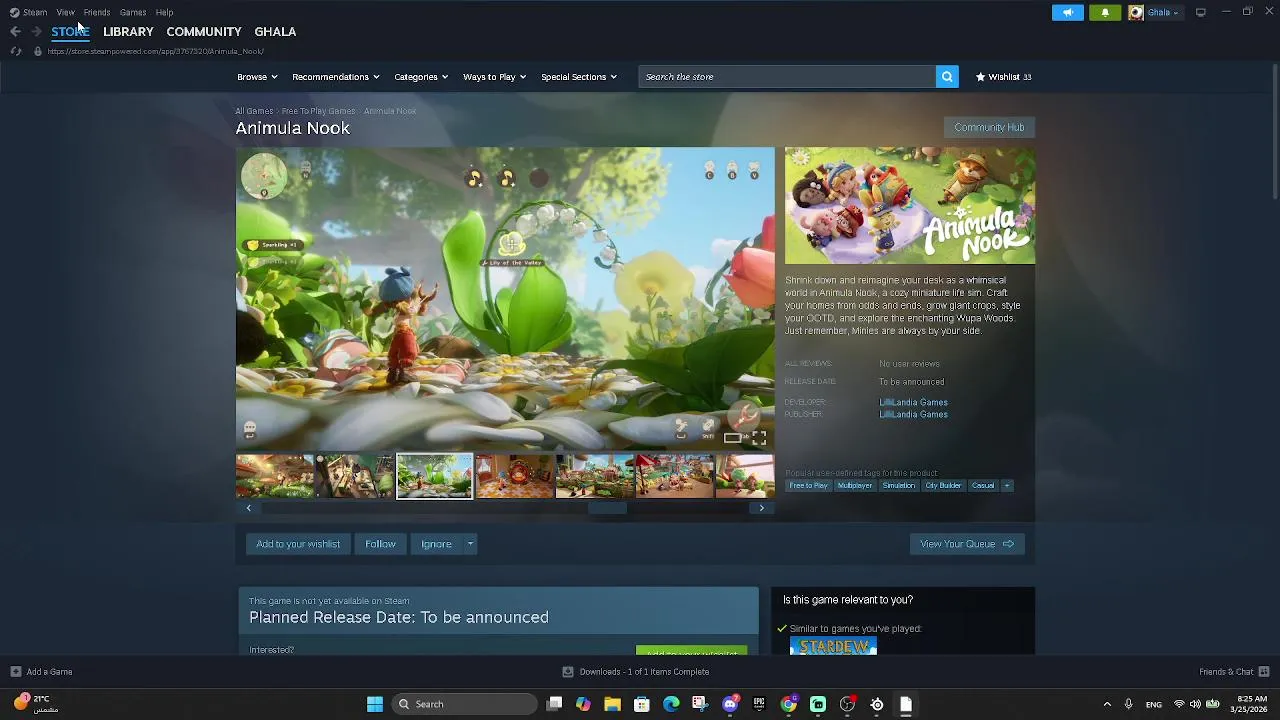Open Microsoft Edge from the taskbar

(x=671, y=704)
